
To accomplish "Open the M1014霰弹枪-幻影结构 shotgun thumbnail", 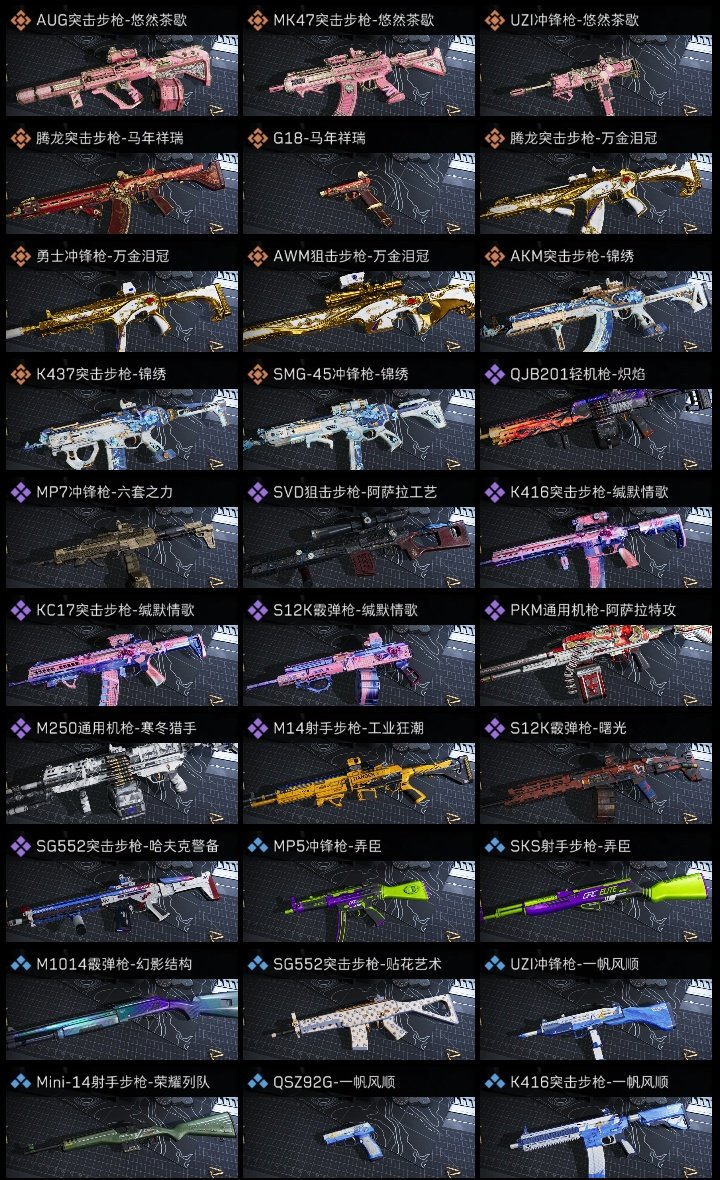I will pyautogui.click(x=122, y=1020).
